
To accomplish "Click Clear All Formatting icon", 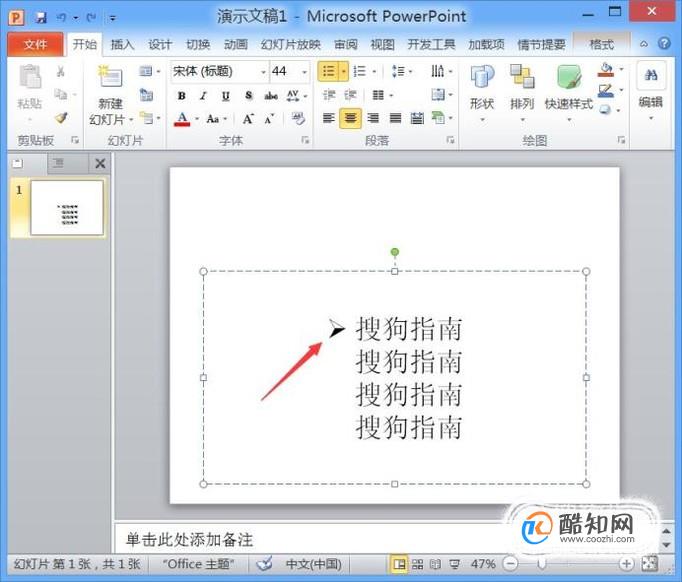I will point(298,118).
